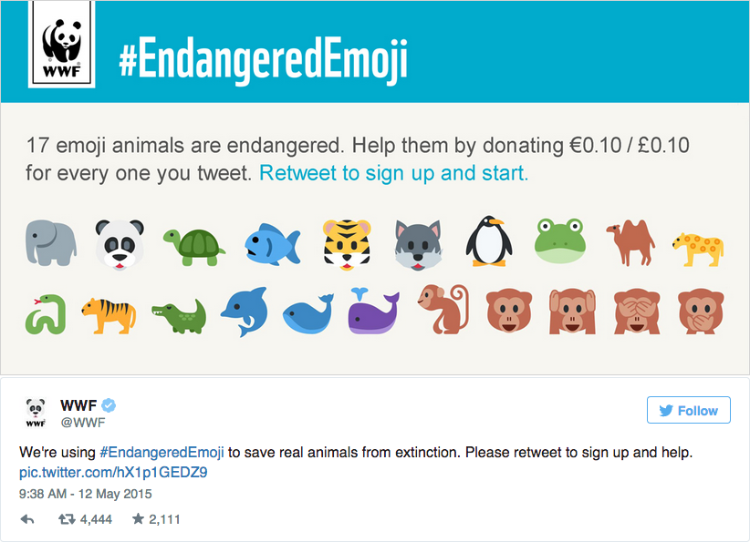The height and width of the screenshot is (542, 750).
Task: Click the WWF avatar thumbnail in tweet
Action: point(35,413)
